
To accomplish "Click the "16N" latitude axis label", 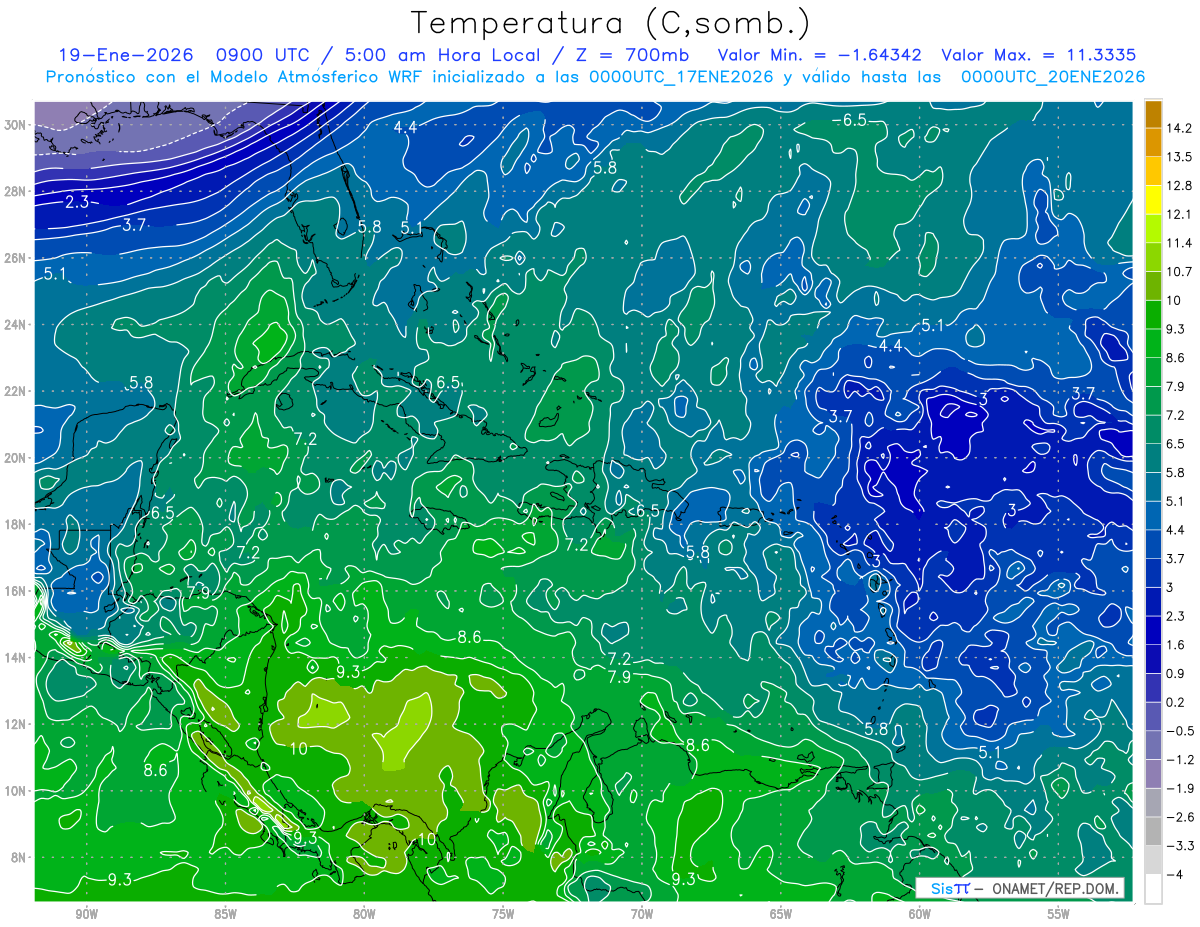I will [17, 591].
